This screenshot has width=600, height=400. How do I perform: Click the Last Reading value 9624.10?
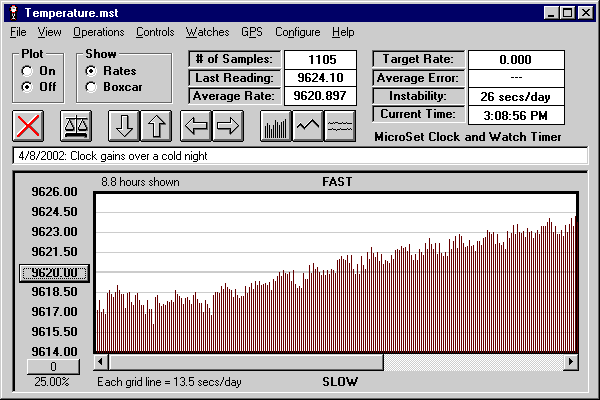(321, 78)
